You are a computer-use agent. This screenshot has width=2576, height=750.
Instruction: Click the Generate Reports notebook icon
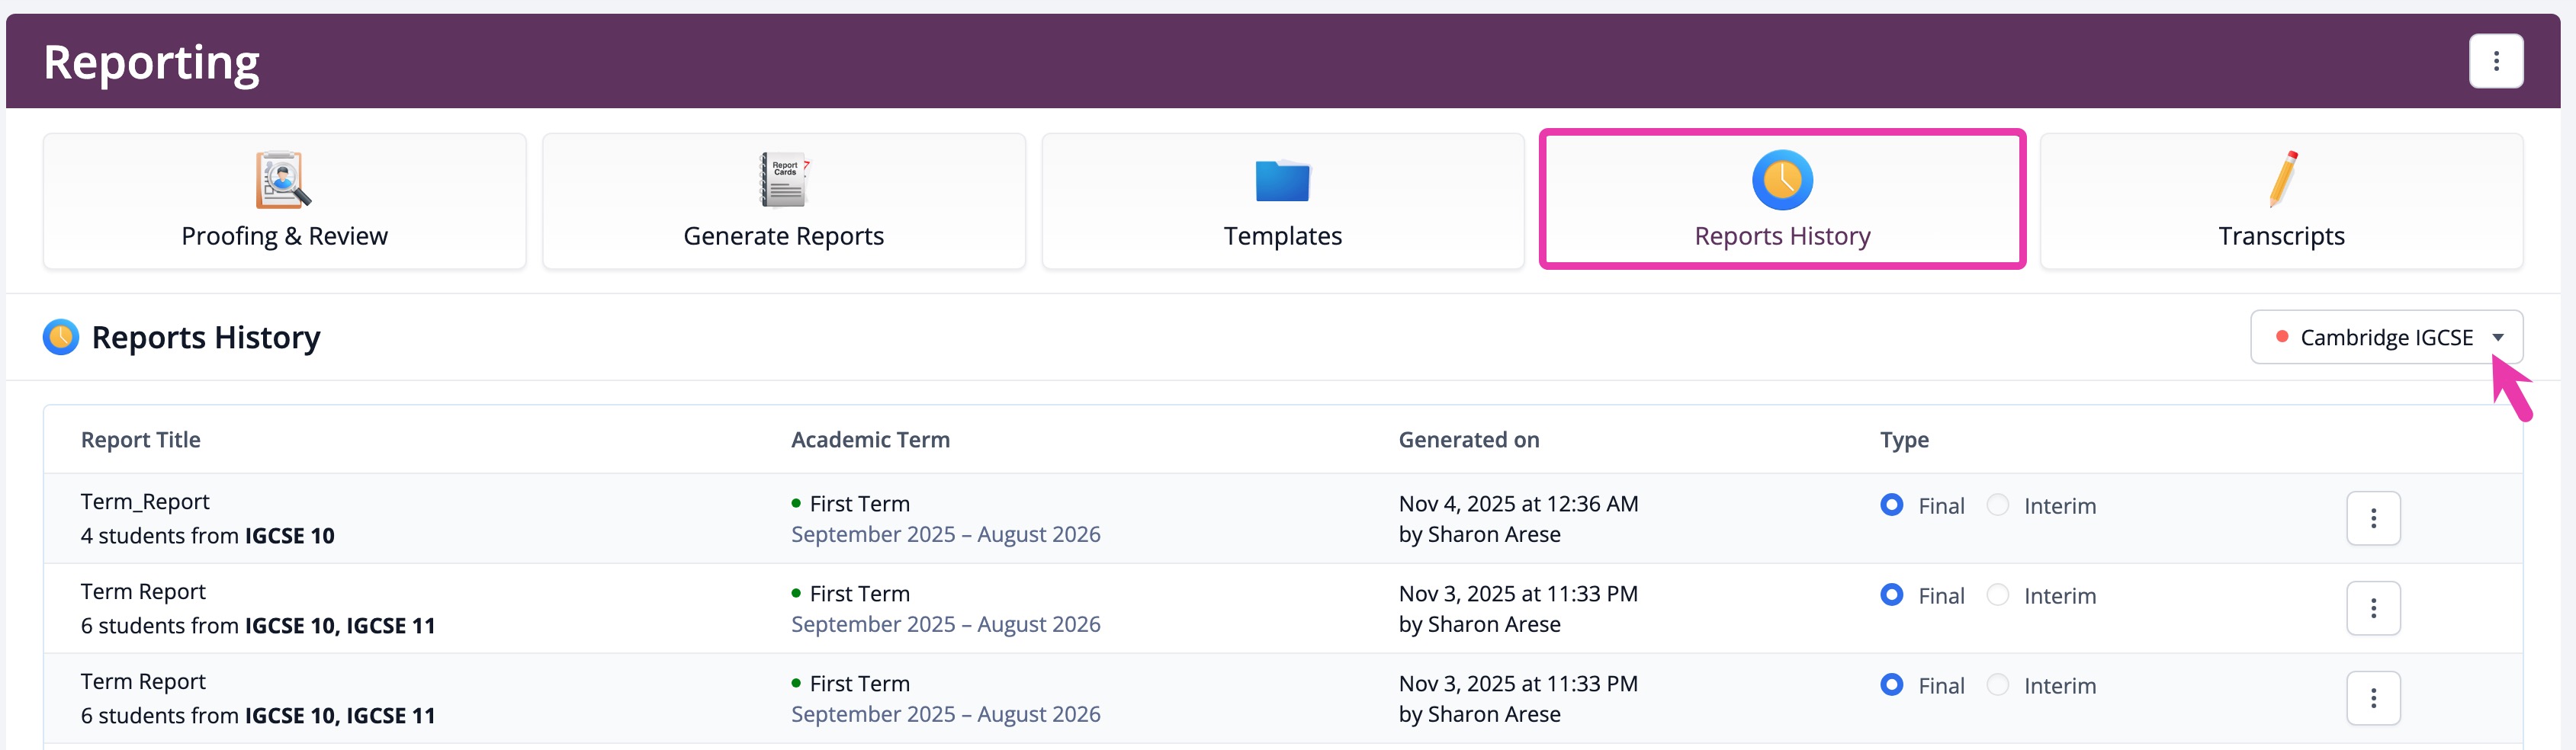pyautogui.click(x=784, y=180)
